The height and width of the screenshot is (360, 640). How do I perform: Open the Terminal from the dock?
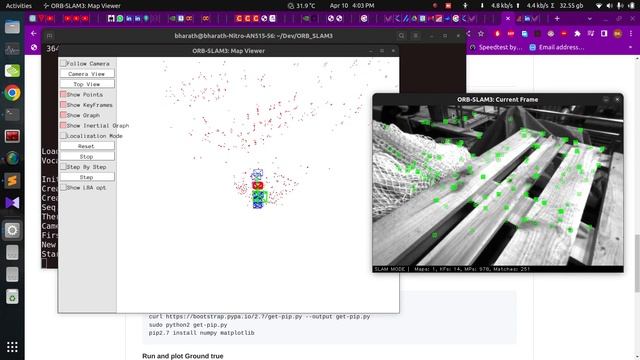pyautogui.click(x=12, y=115)
